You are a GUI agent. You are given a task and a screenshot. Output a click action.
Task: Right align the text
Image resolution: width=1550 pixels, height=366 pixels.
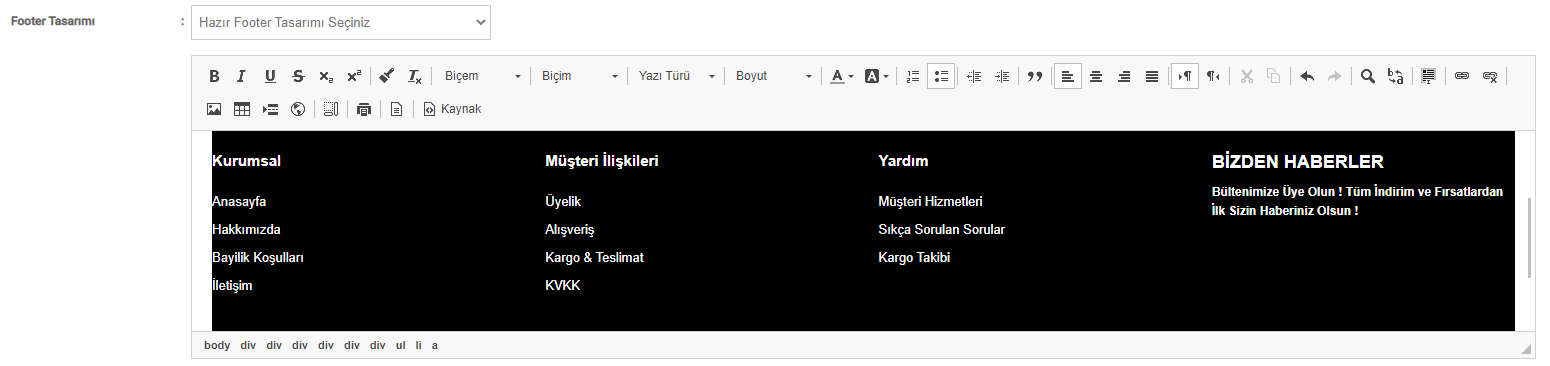[1124, 76]
